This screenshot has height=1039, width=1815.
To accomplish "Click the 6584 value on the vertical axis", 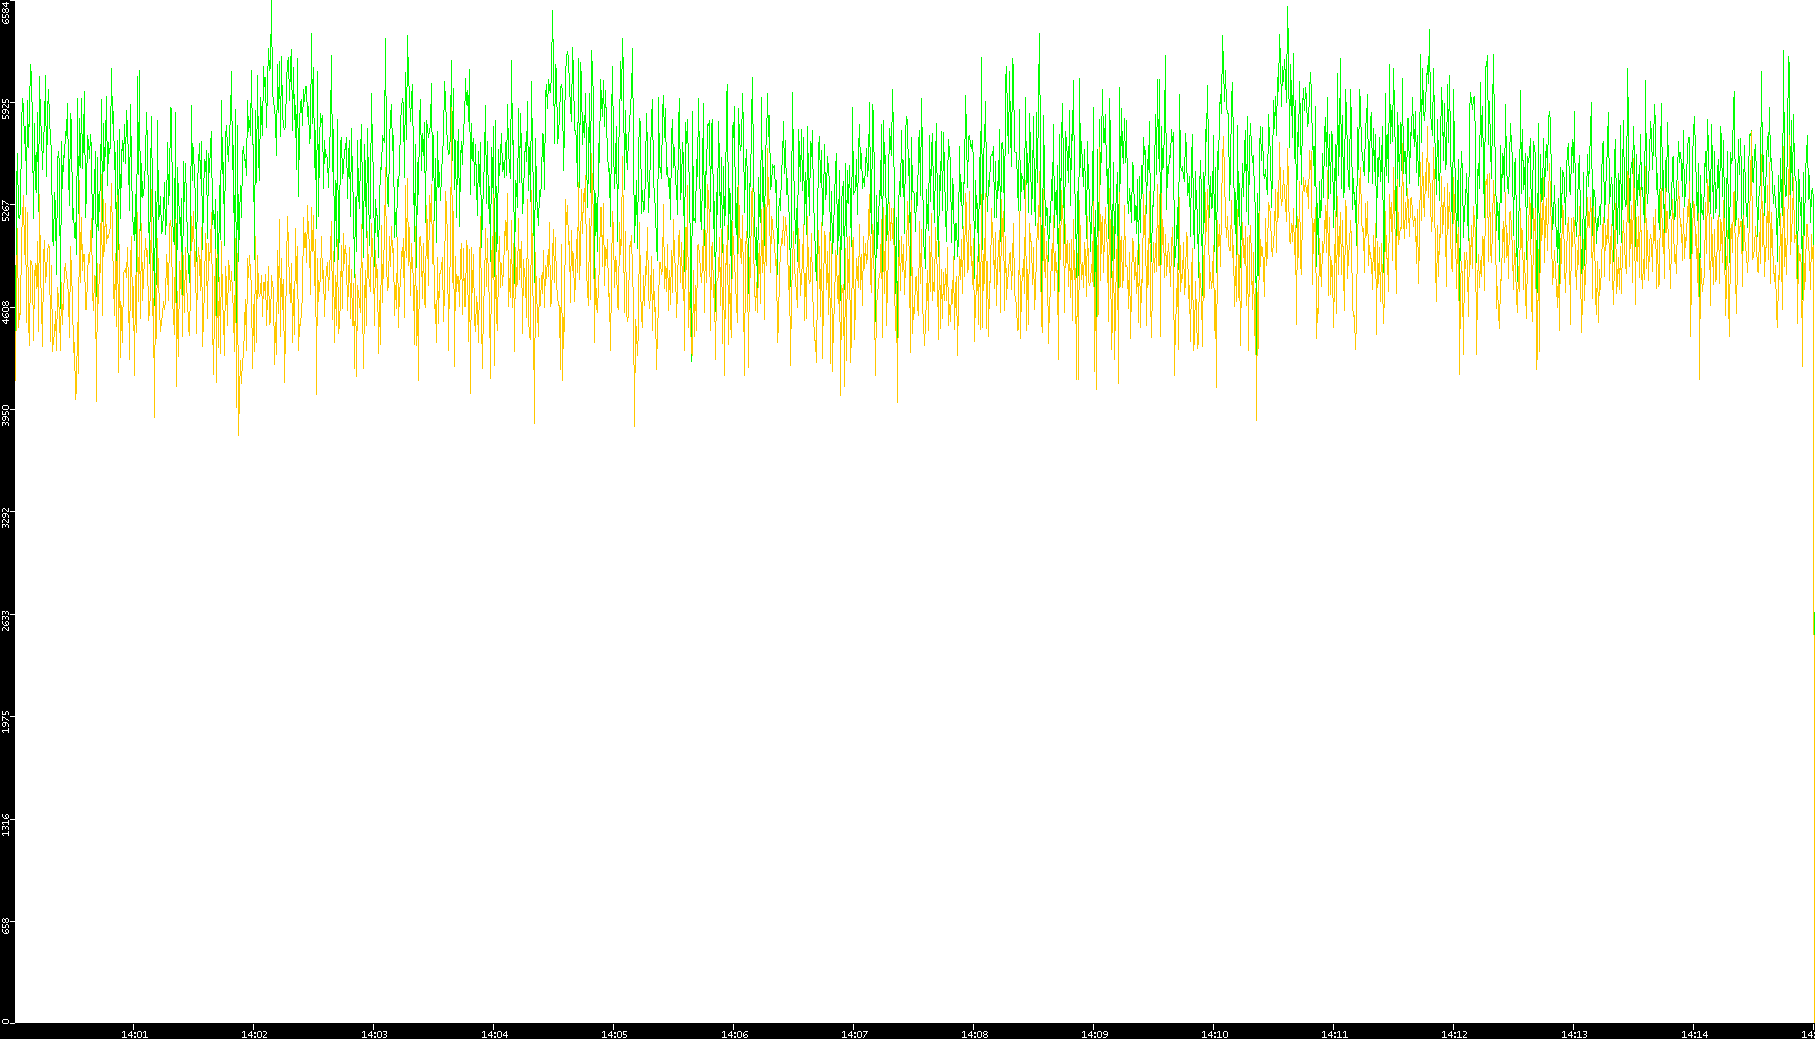I will [x=6, y=11].
